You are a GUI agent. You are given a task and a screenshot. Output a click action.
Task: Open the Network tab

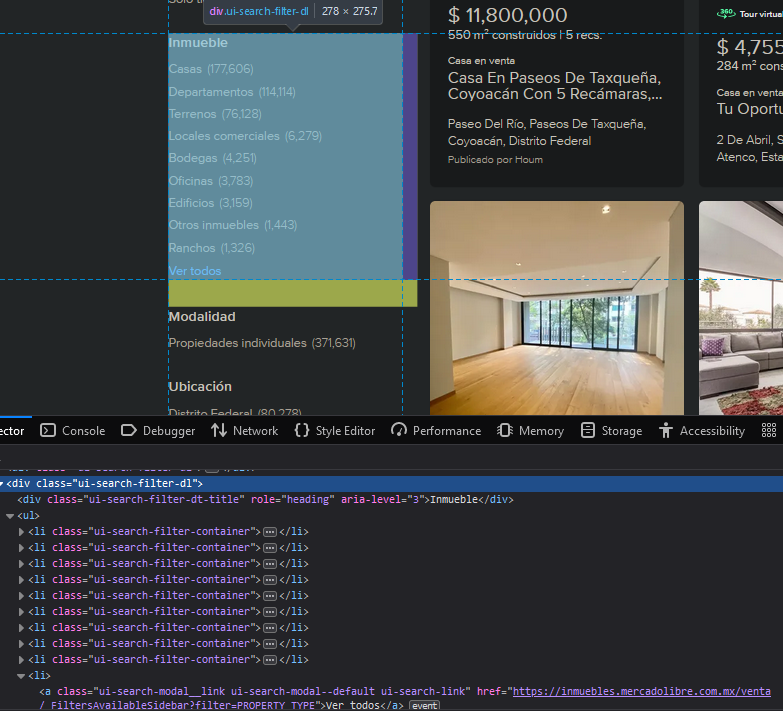click(245, 430)
